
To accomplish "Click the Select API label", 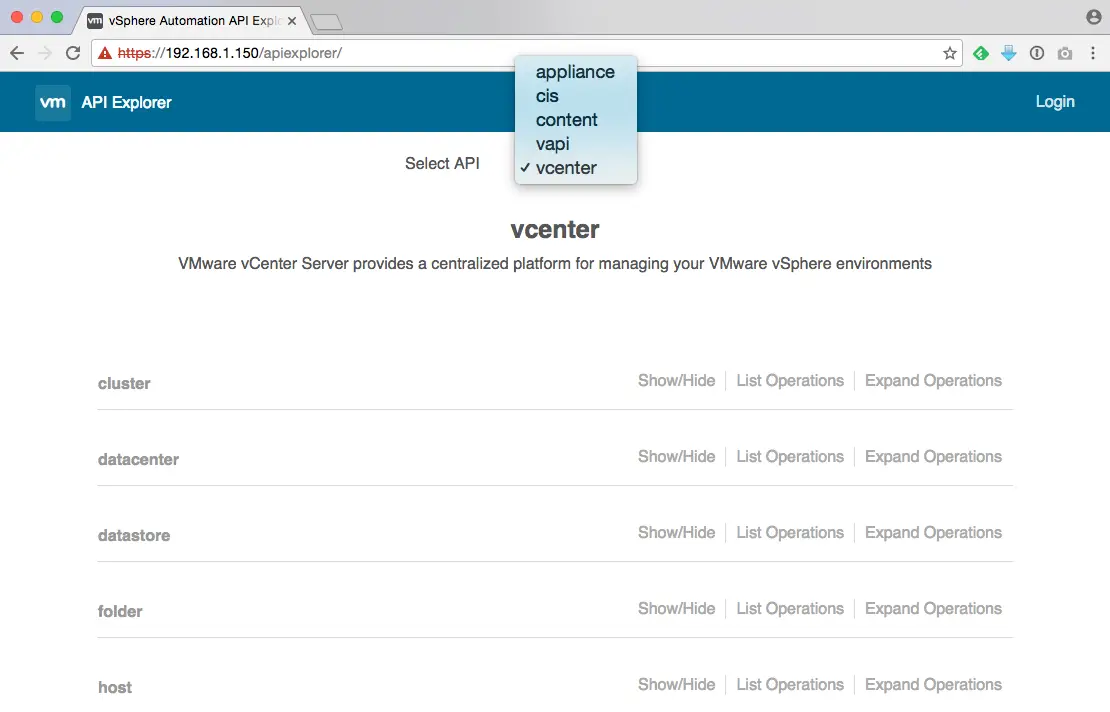I will [442, 163].
